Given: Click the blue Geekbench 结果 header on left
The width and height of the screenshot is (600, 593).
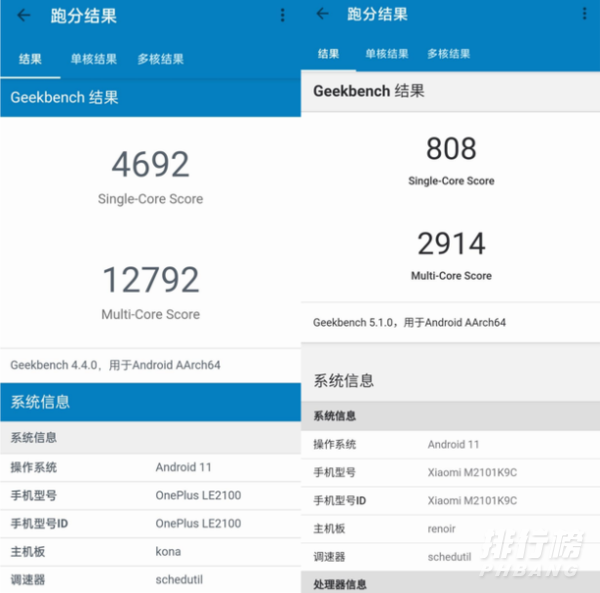Looking at the screenshot, I should pyautogui.click(x=150, y=98).
